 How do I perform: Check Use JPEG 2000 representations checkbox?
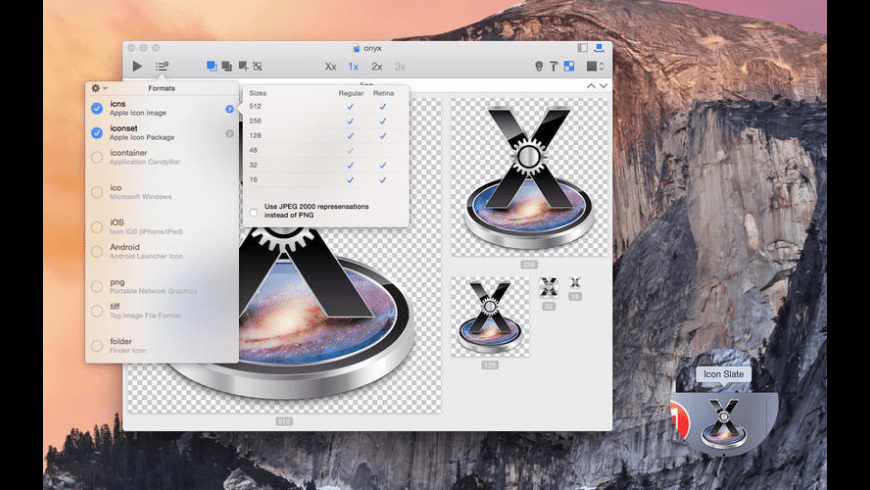pyautogui.click(x=254, y=212)
